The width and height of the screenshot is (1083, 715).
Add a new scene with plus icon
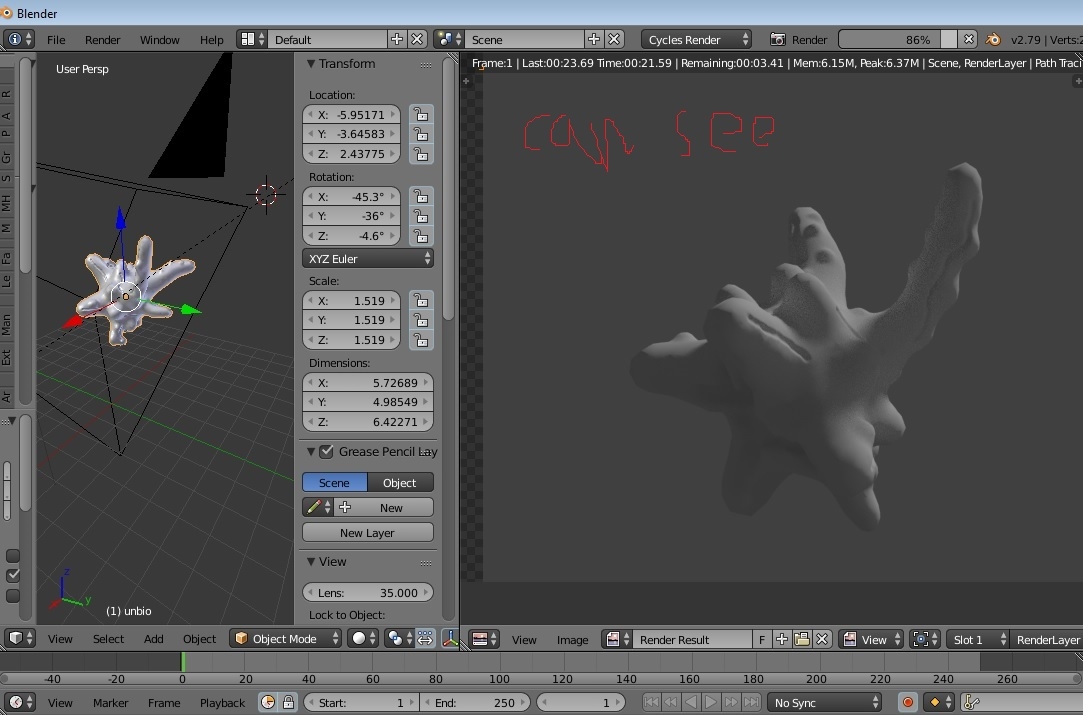[x=594, y=40]
